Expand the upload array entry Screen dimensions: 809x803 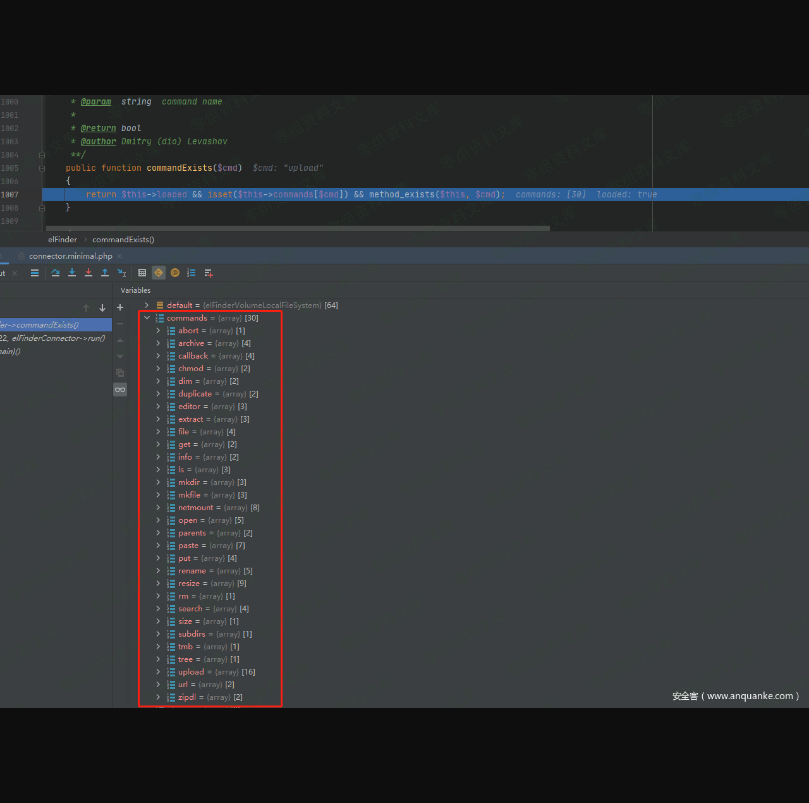158,672
